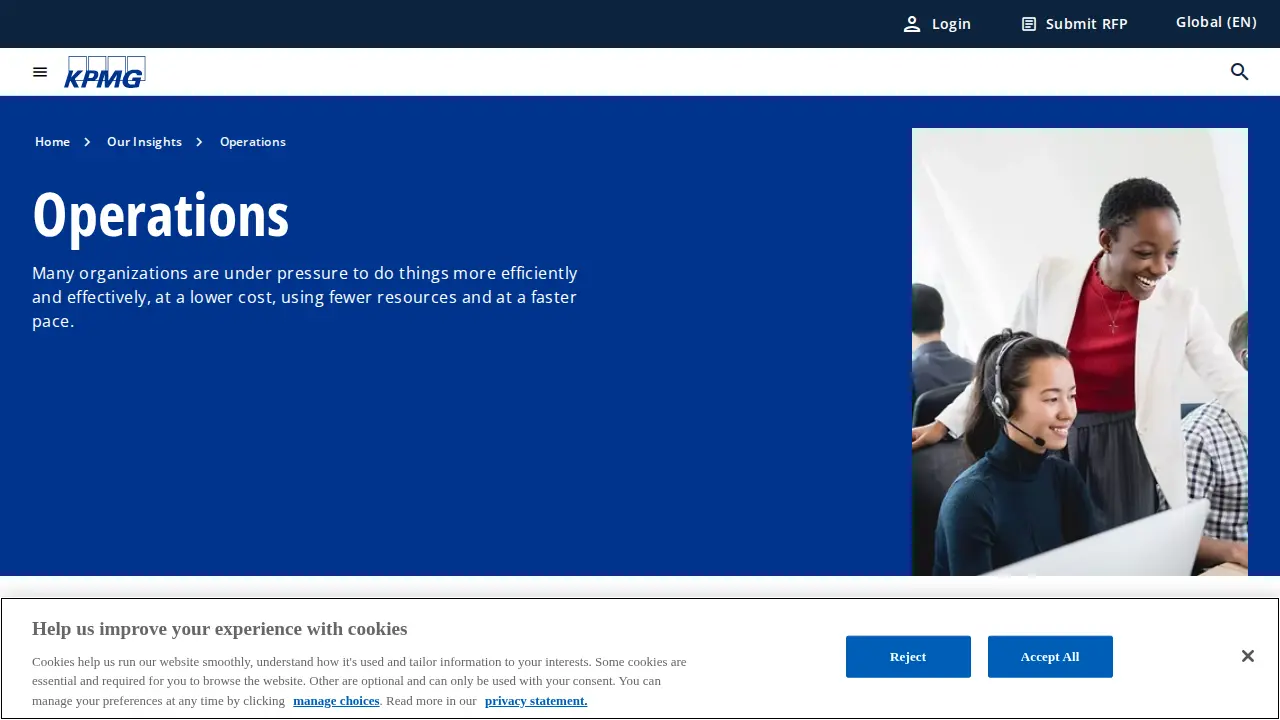
Task: Open the Submit RFP link text
Action: (x=1086, y=24)
